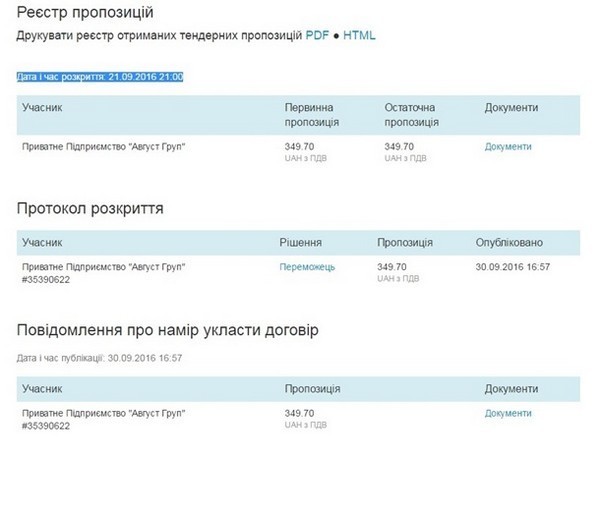Click participant name in Реєстр пропозицій table

coord(104,147)
